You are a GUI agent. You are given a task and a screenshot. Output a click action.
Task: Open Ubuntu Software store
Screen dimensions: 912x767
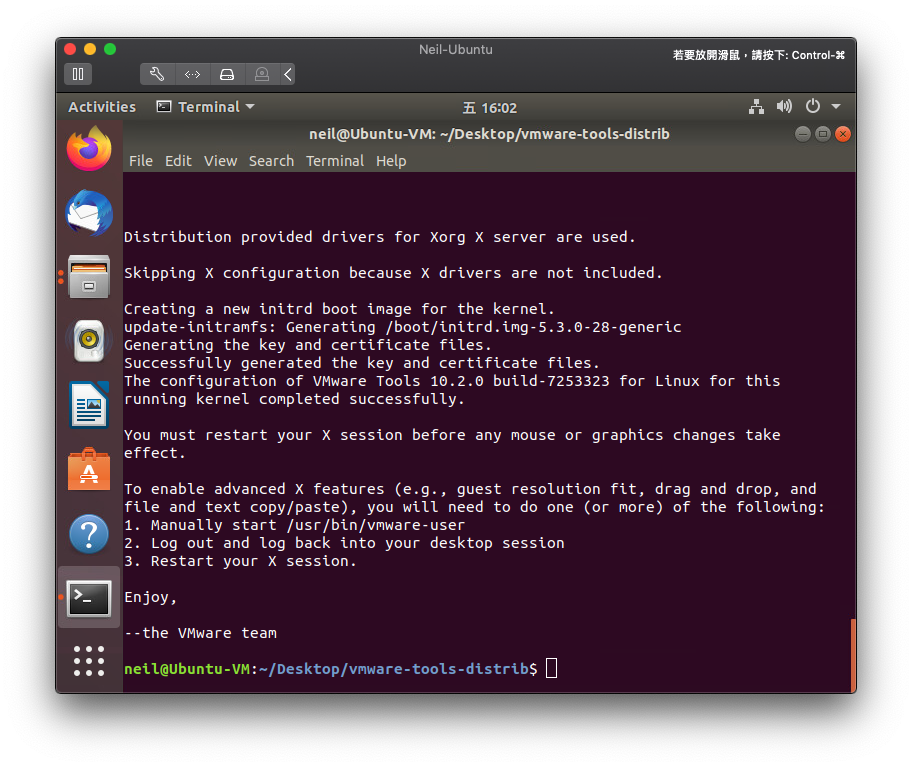pos(89,469)
